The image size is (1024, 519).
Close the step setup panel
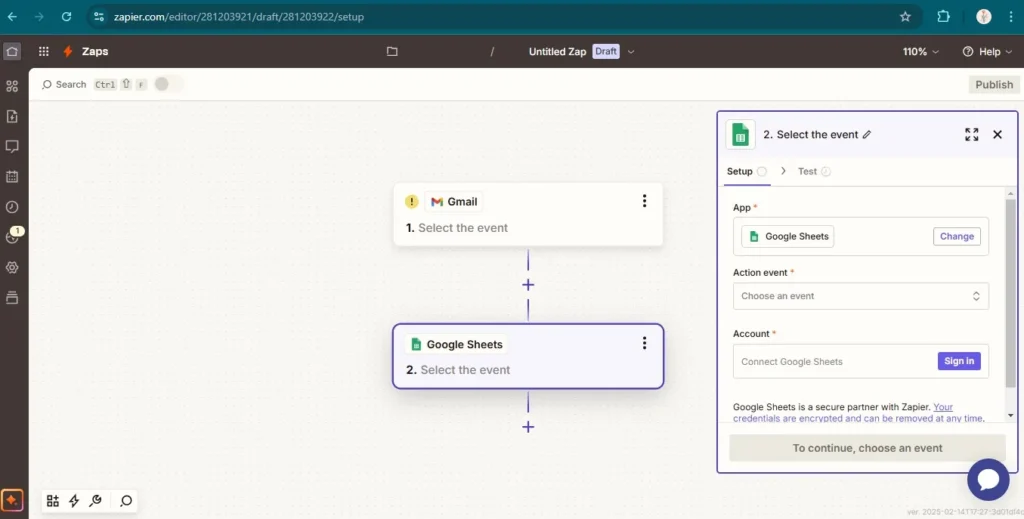(x=997, y=134)
